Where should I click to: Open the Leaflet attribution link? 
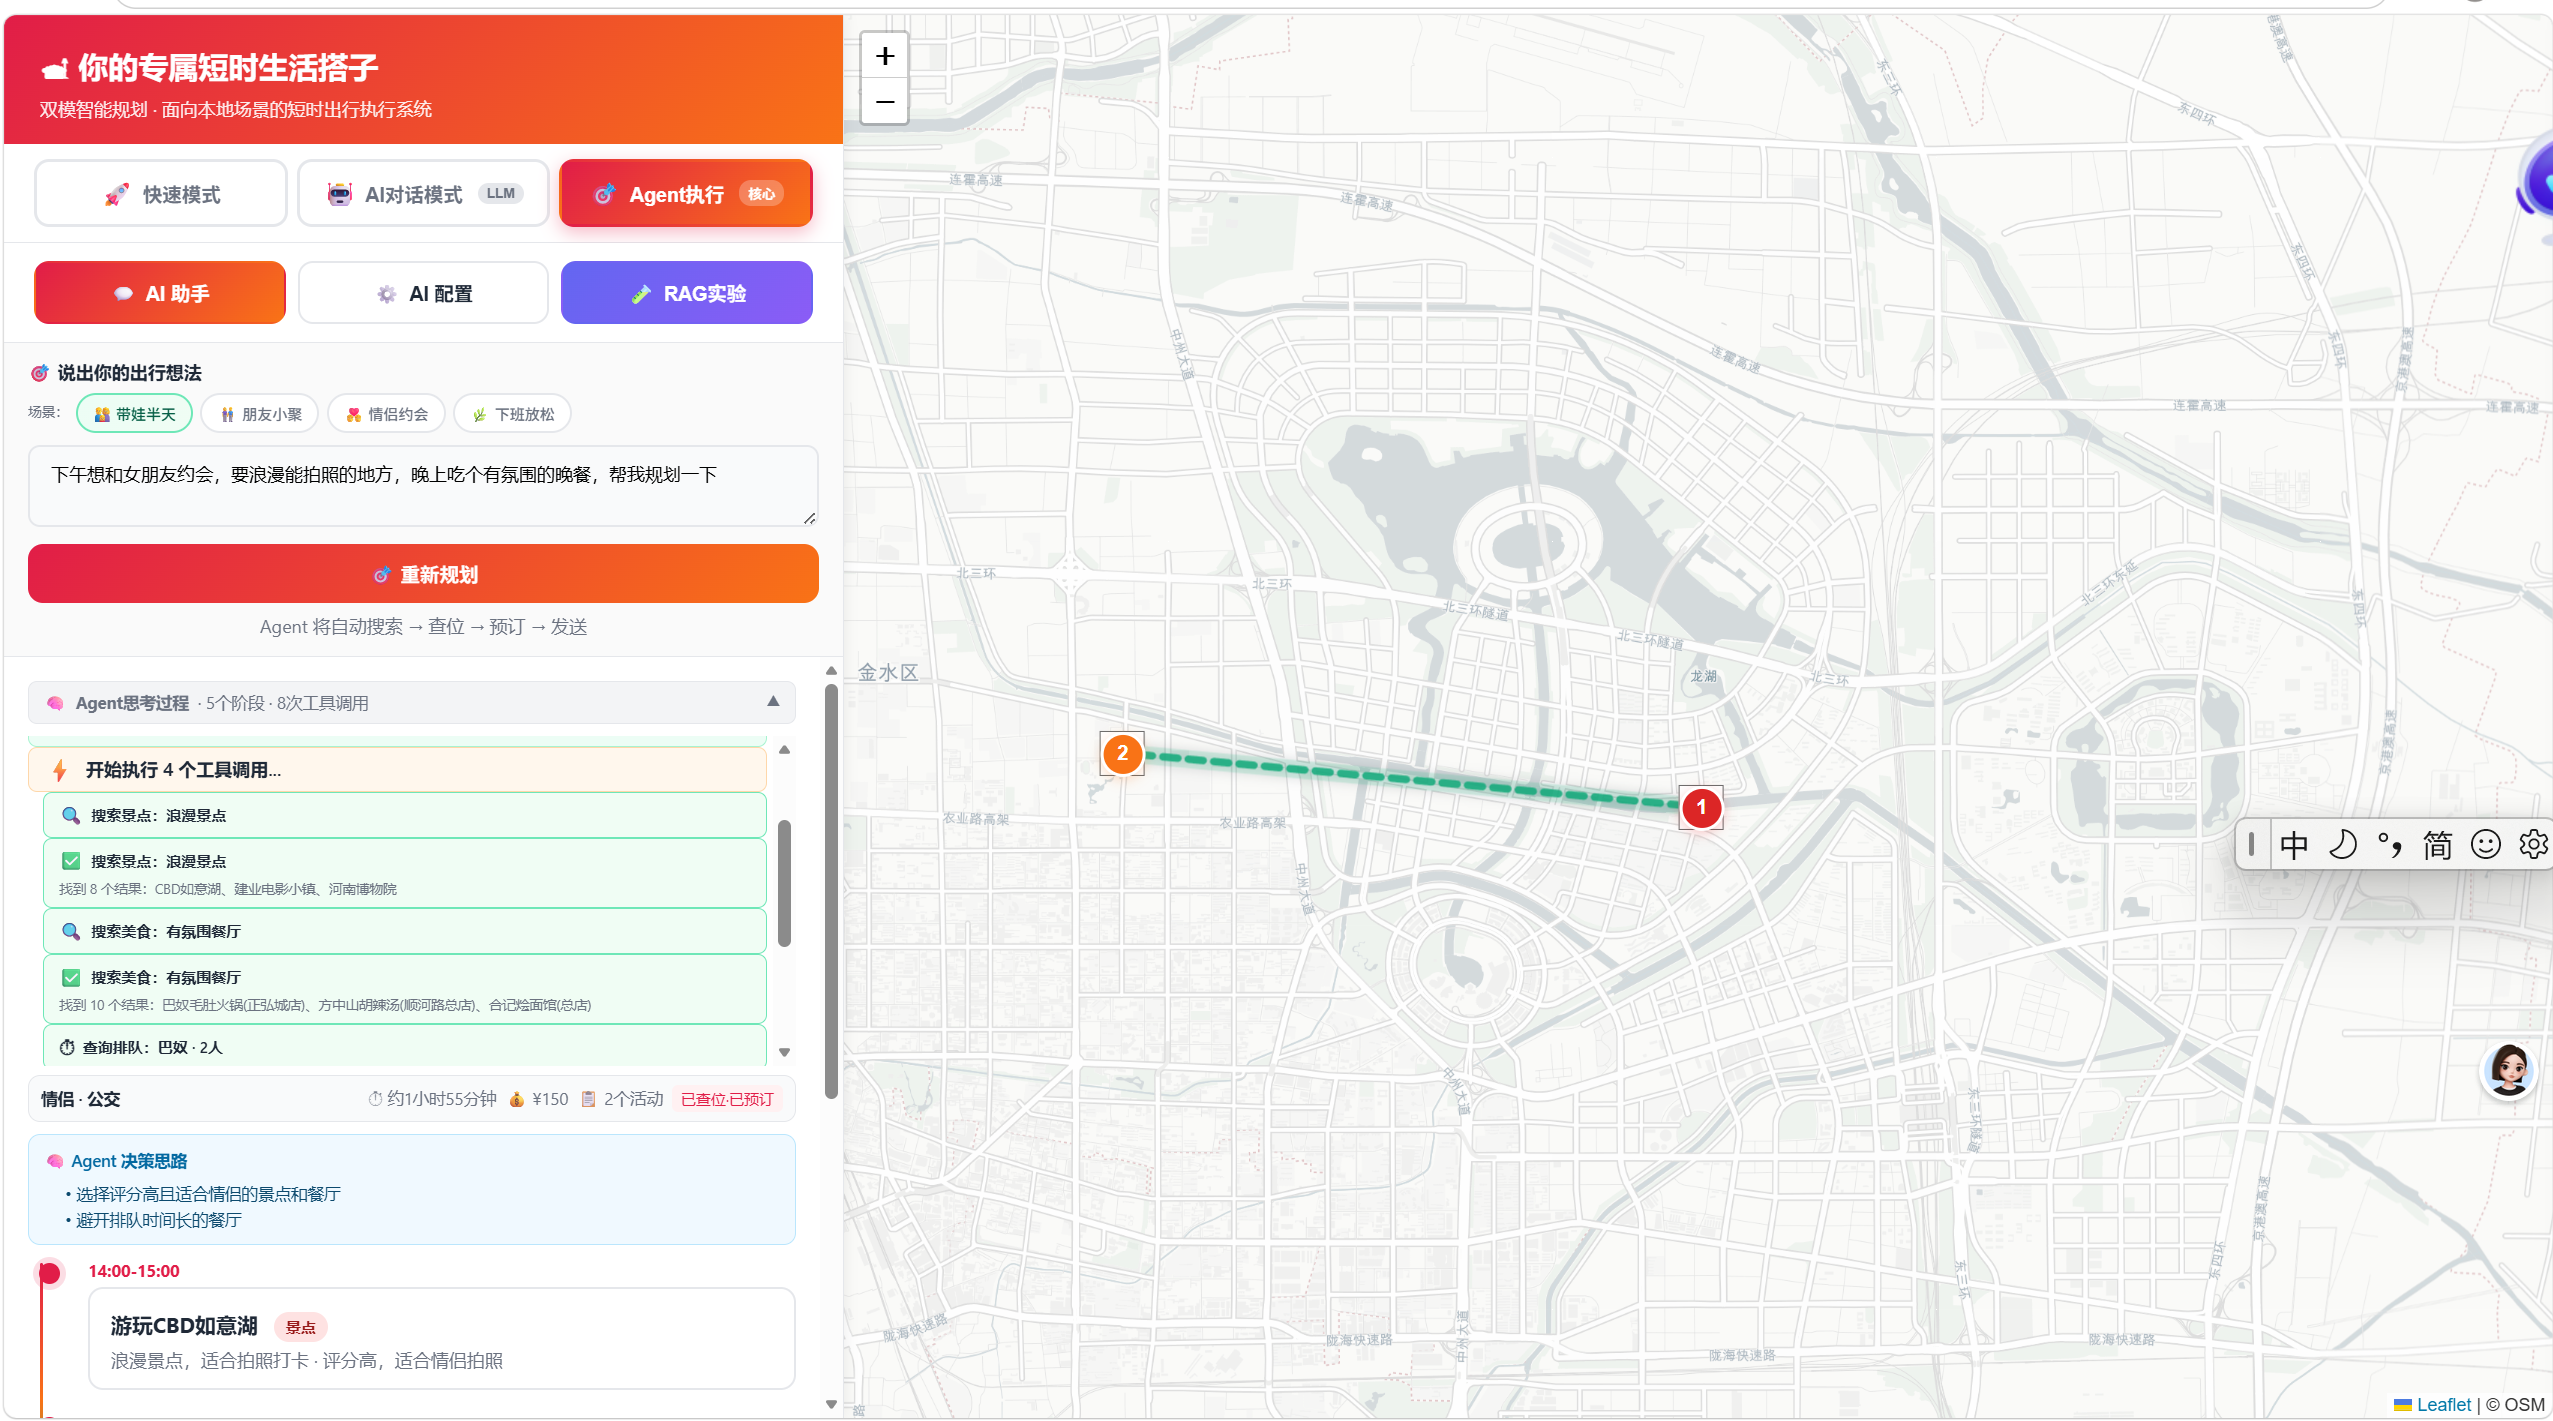tap(2443, 1405)
